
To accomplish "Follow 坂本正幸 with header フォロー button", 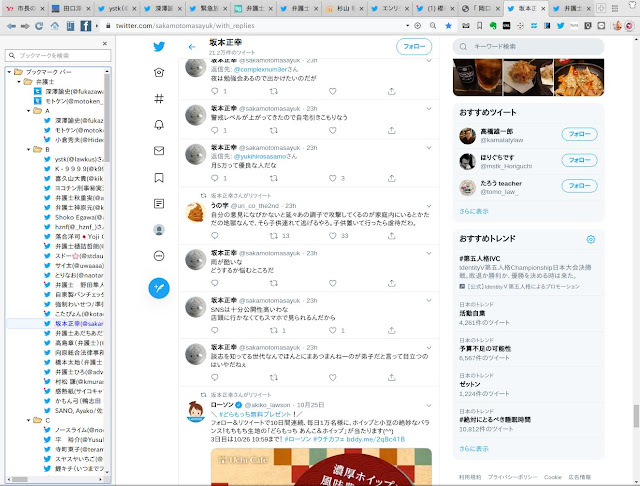I will tap(414, 47).
